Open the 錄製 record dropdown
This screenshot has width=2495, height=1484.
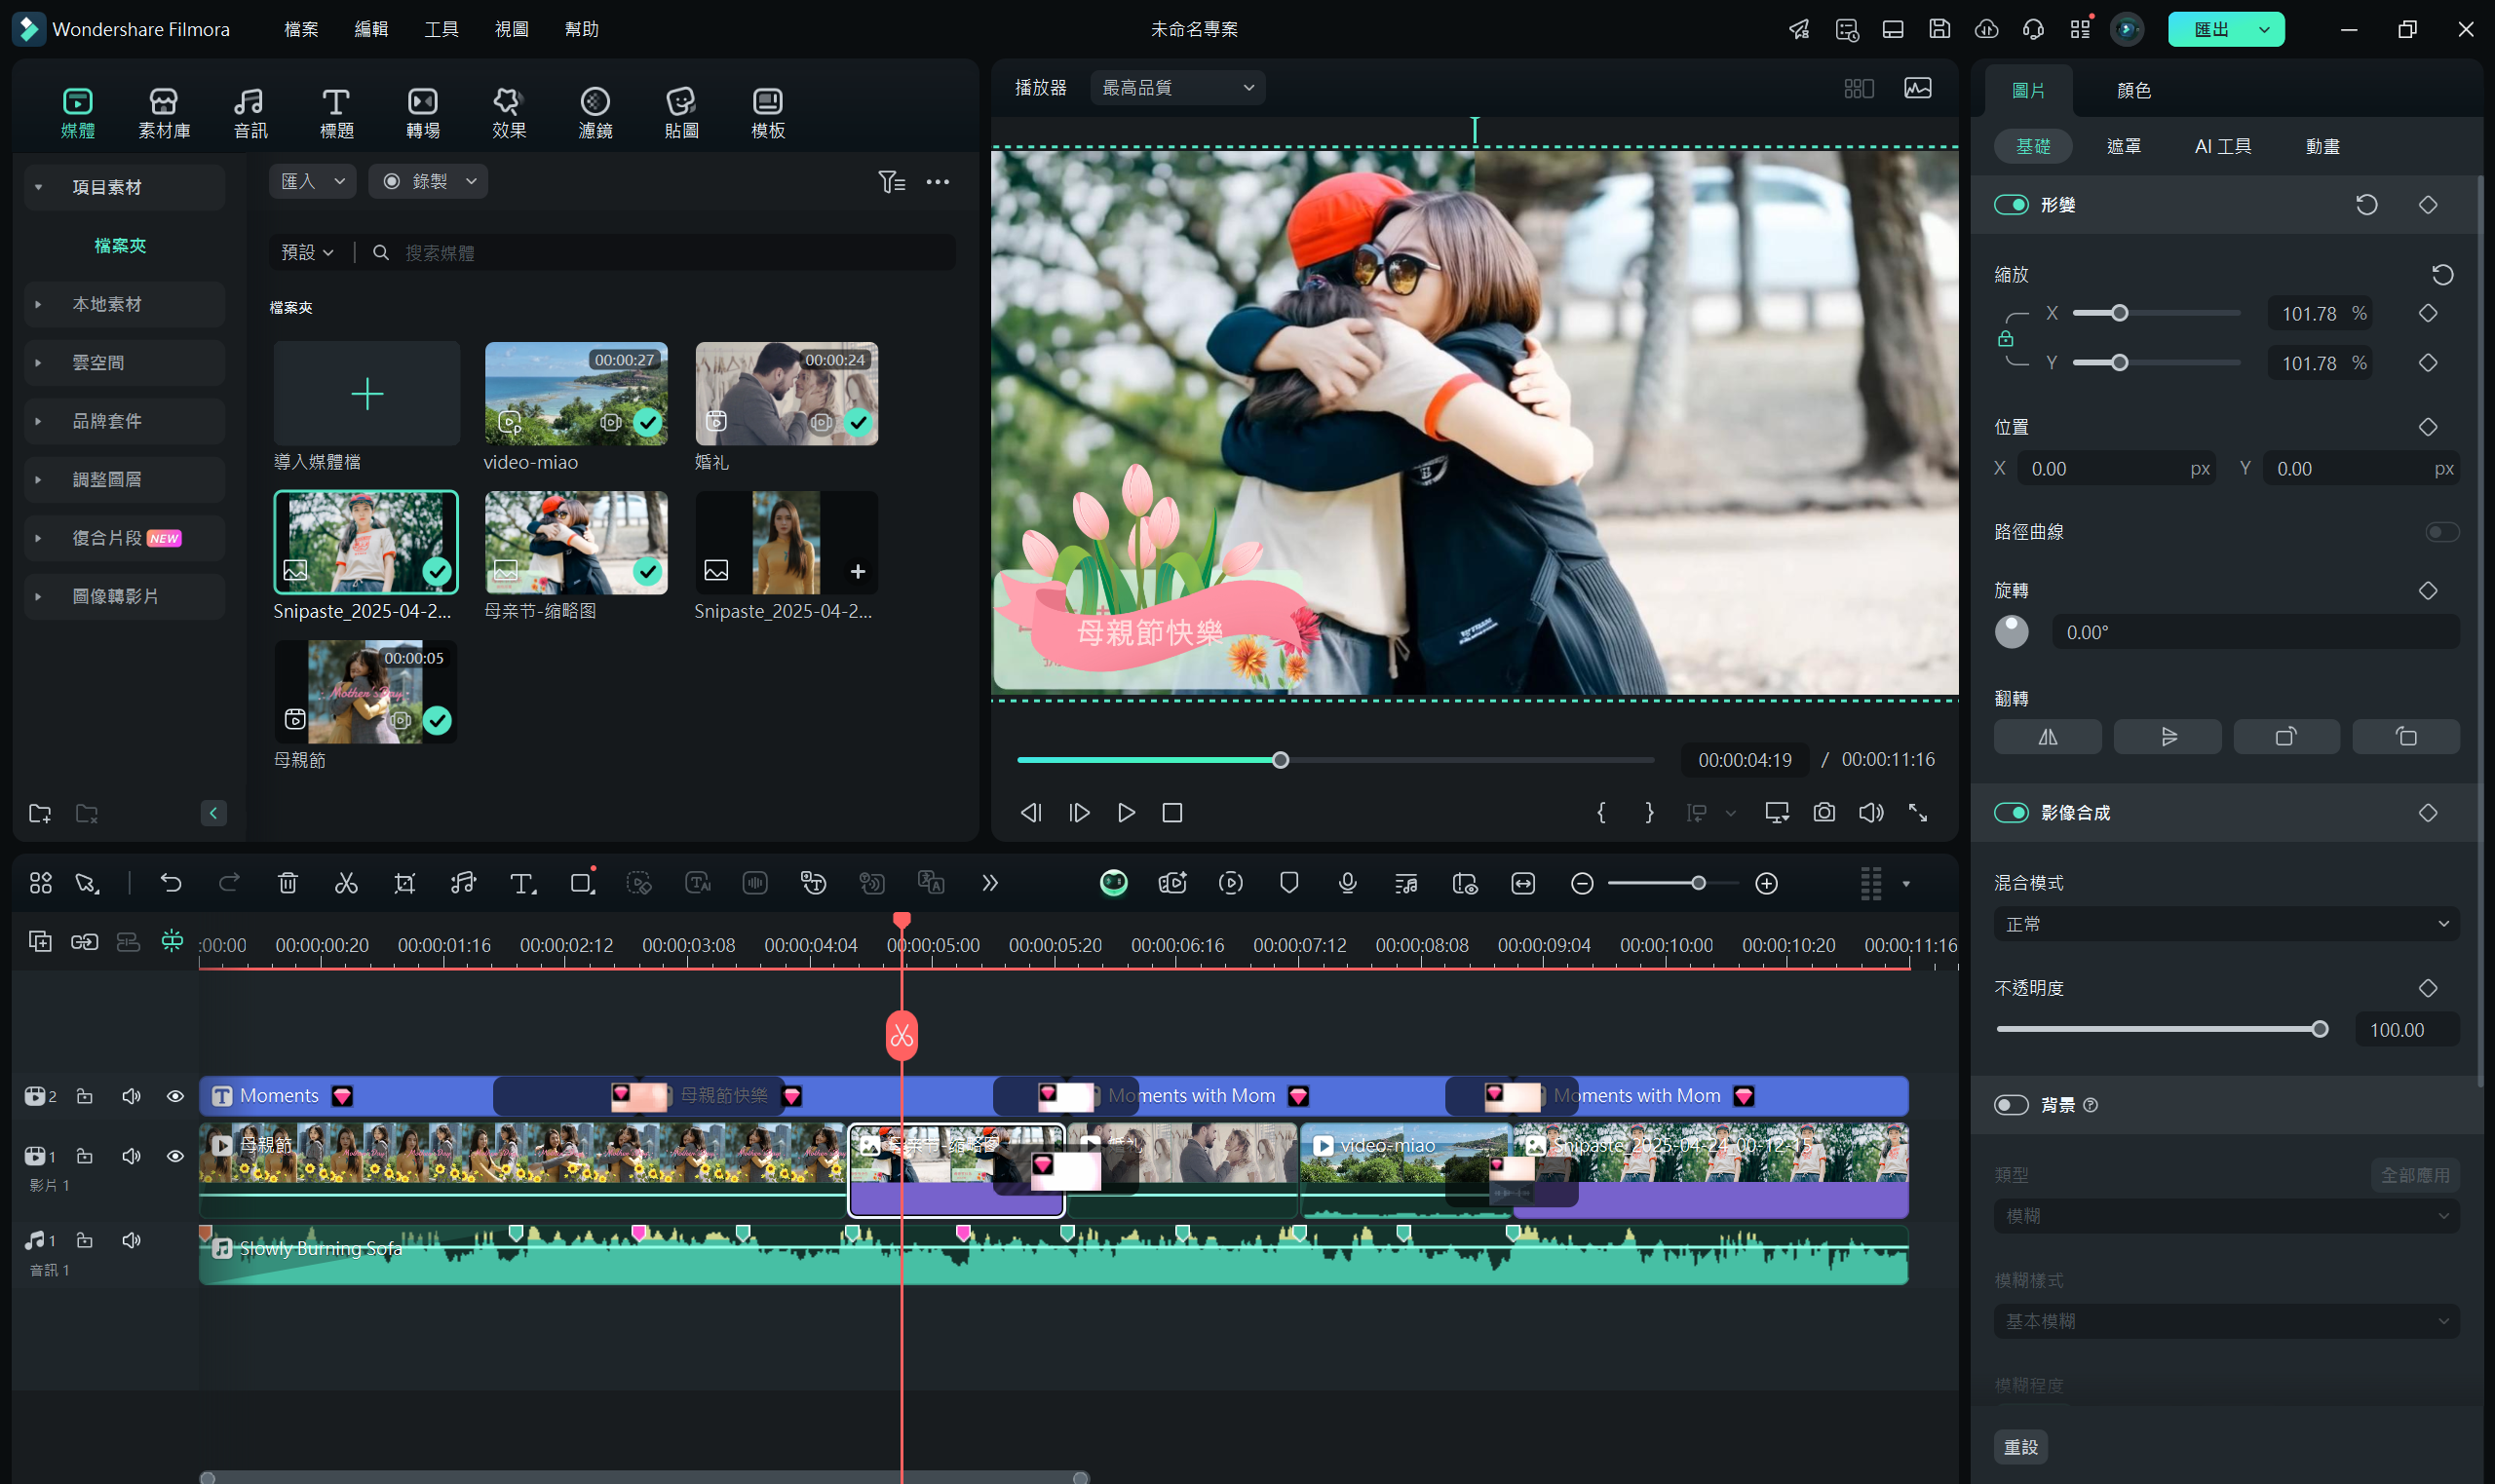coord(428,181)
